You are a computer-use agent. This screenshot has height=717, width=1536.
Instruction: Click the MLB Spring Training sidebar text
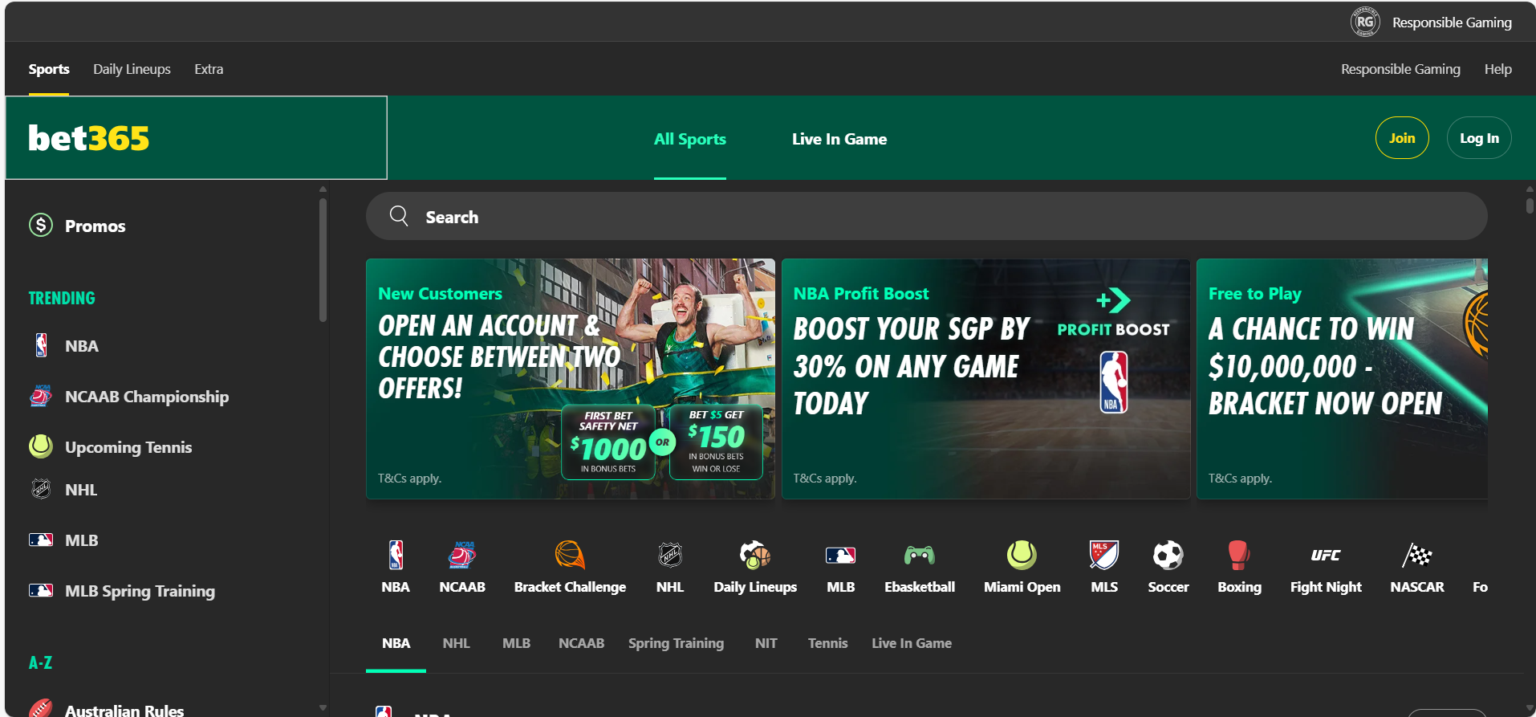pyautogui.click(x=140, y=591)
